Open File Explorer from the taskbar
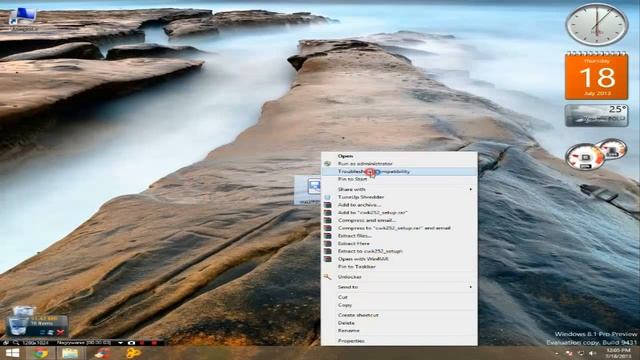Viewport: 640px width, 360px height. 70,353
